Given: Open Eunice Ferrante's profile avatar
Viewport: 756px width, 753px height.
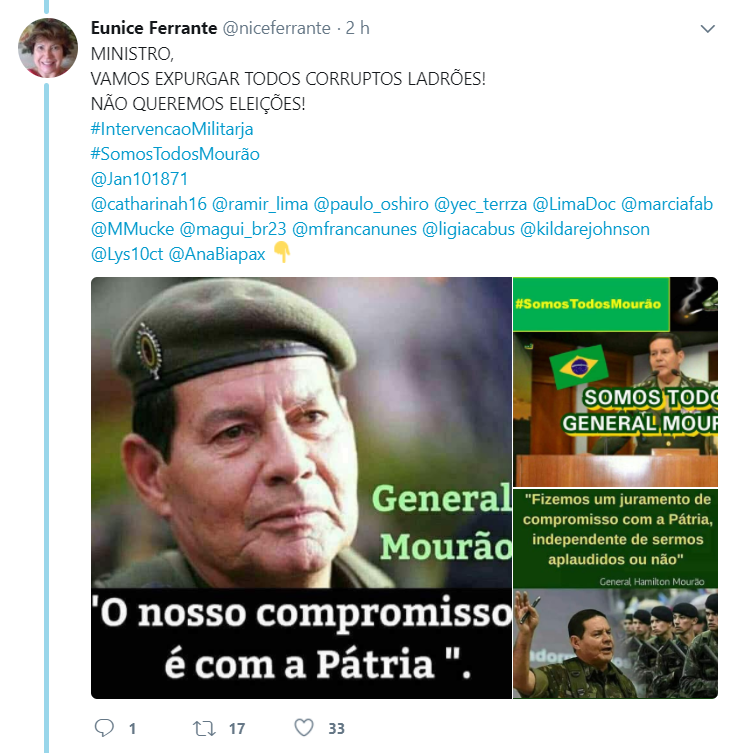Looking at the screenshot, I should click(48, 48).
